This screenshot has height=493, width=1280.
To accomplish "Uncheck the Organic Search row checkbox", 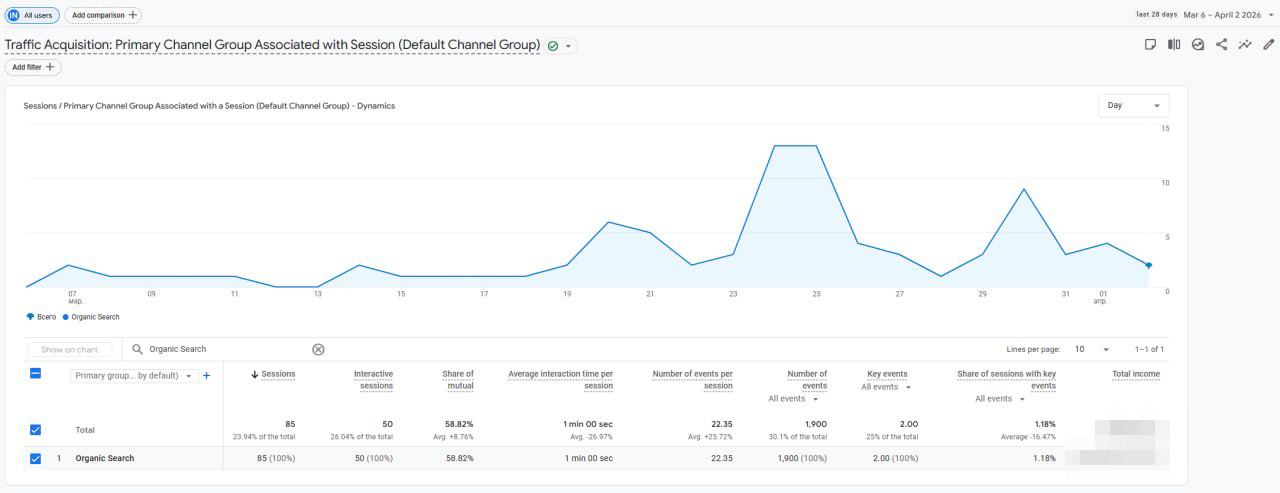I will tap(35, 459).
